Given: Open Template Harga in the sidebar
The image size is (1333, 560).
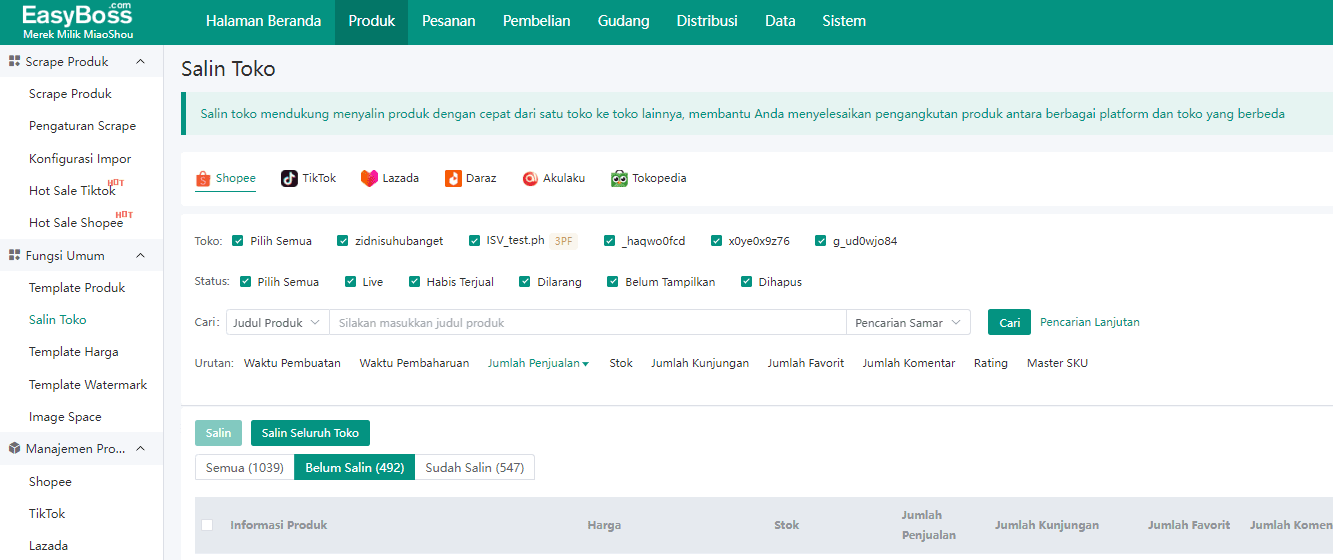Looking at the screenshot, I should point(74,352).
